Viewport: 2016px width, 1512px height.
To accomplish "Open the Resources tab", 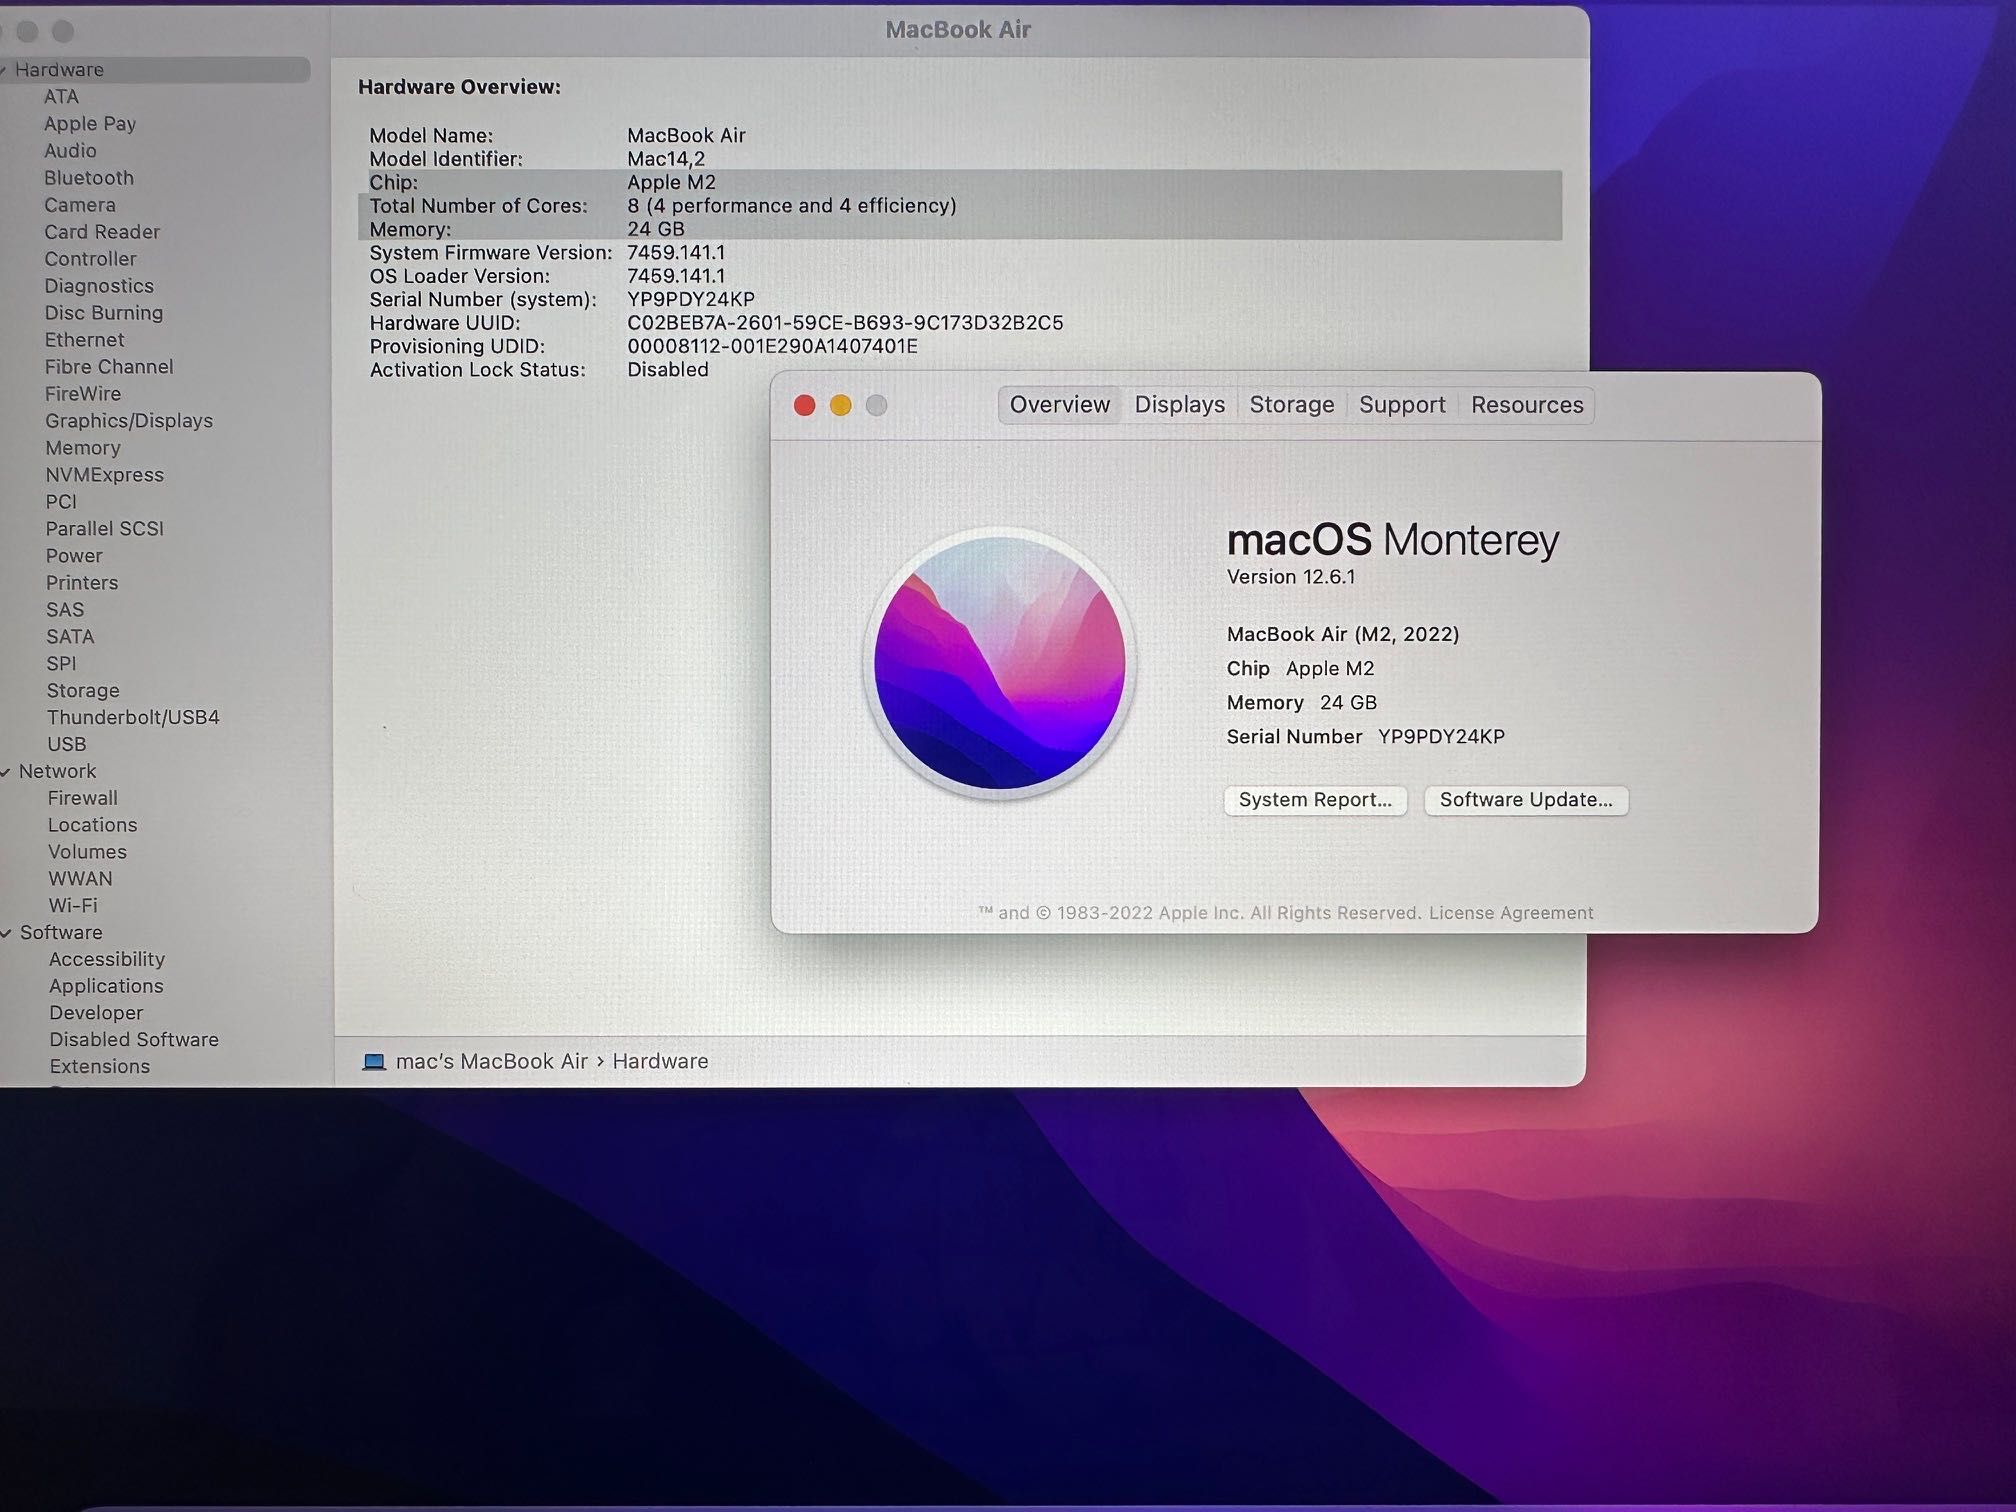I will (x=1527, y=405).
